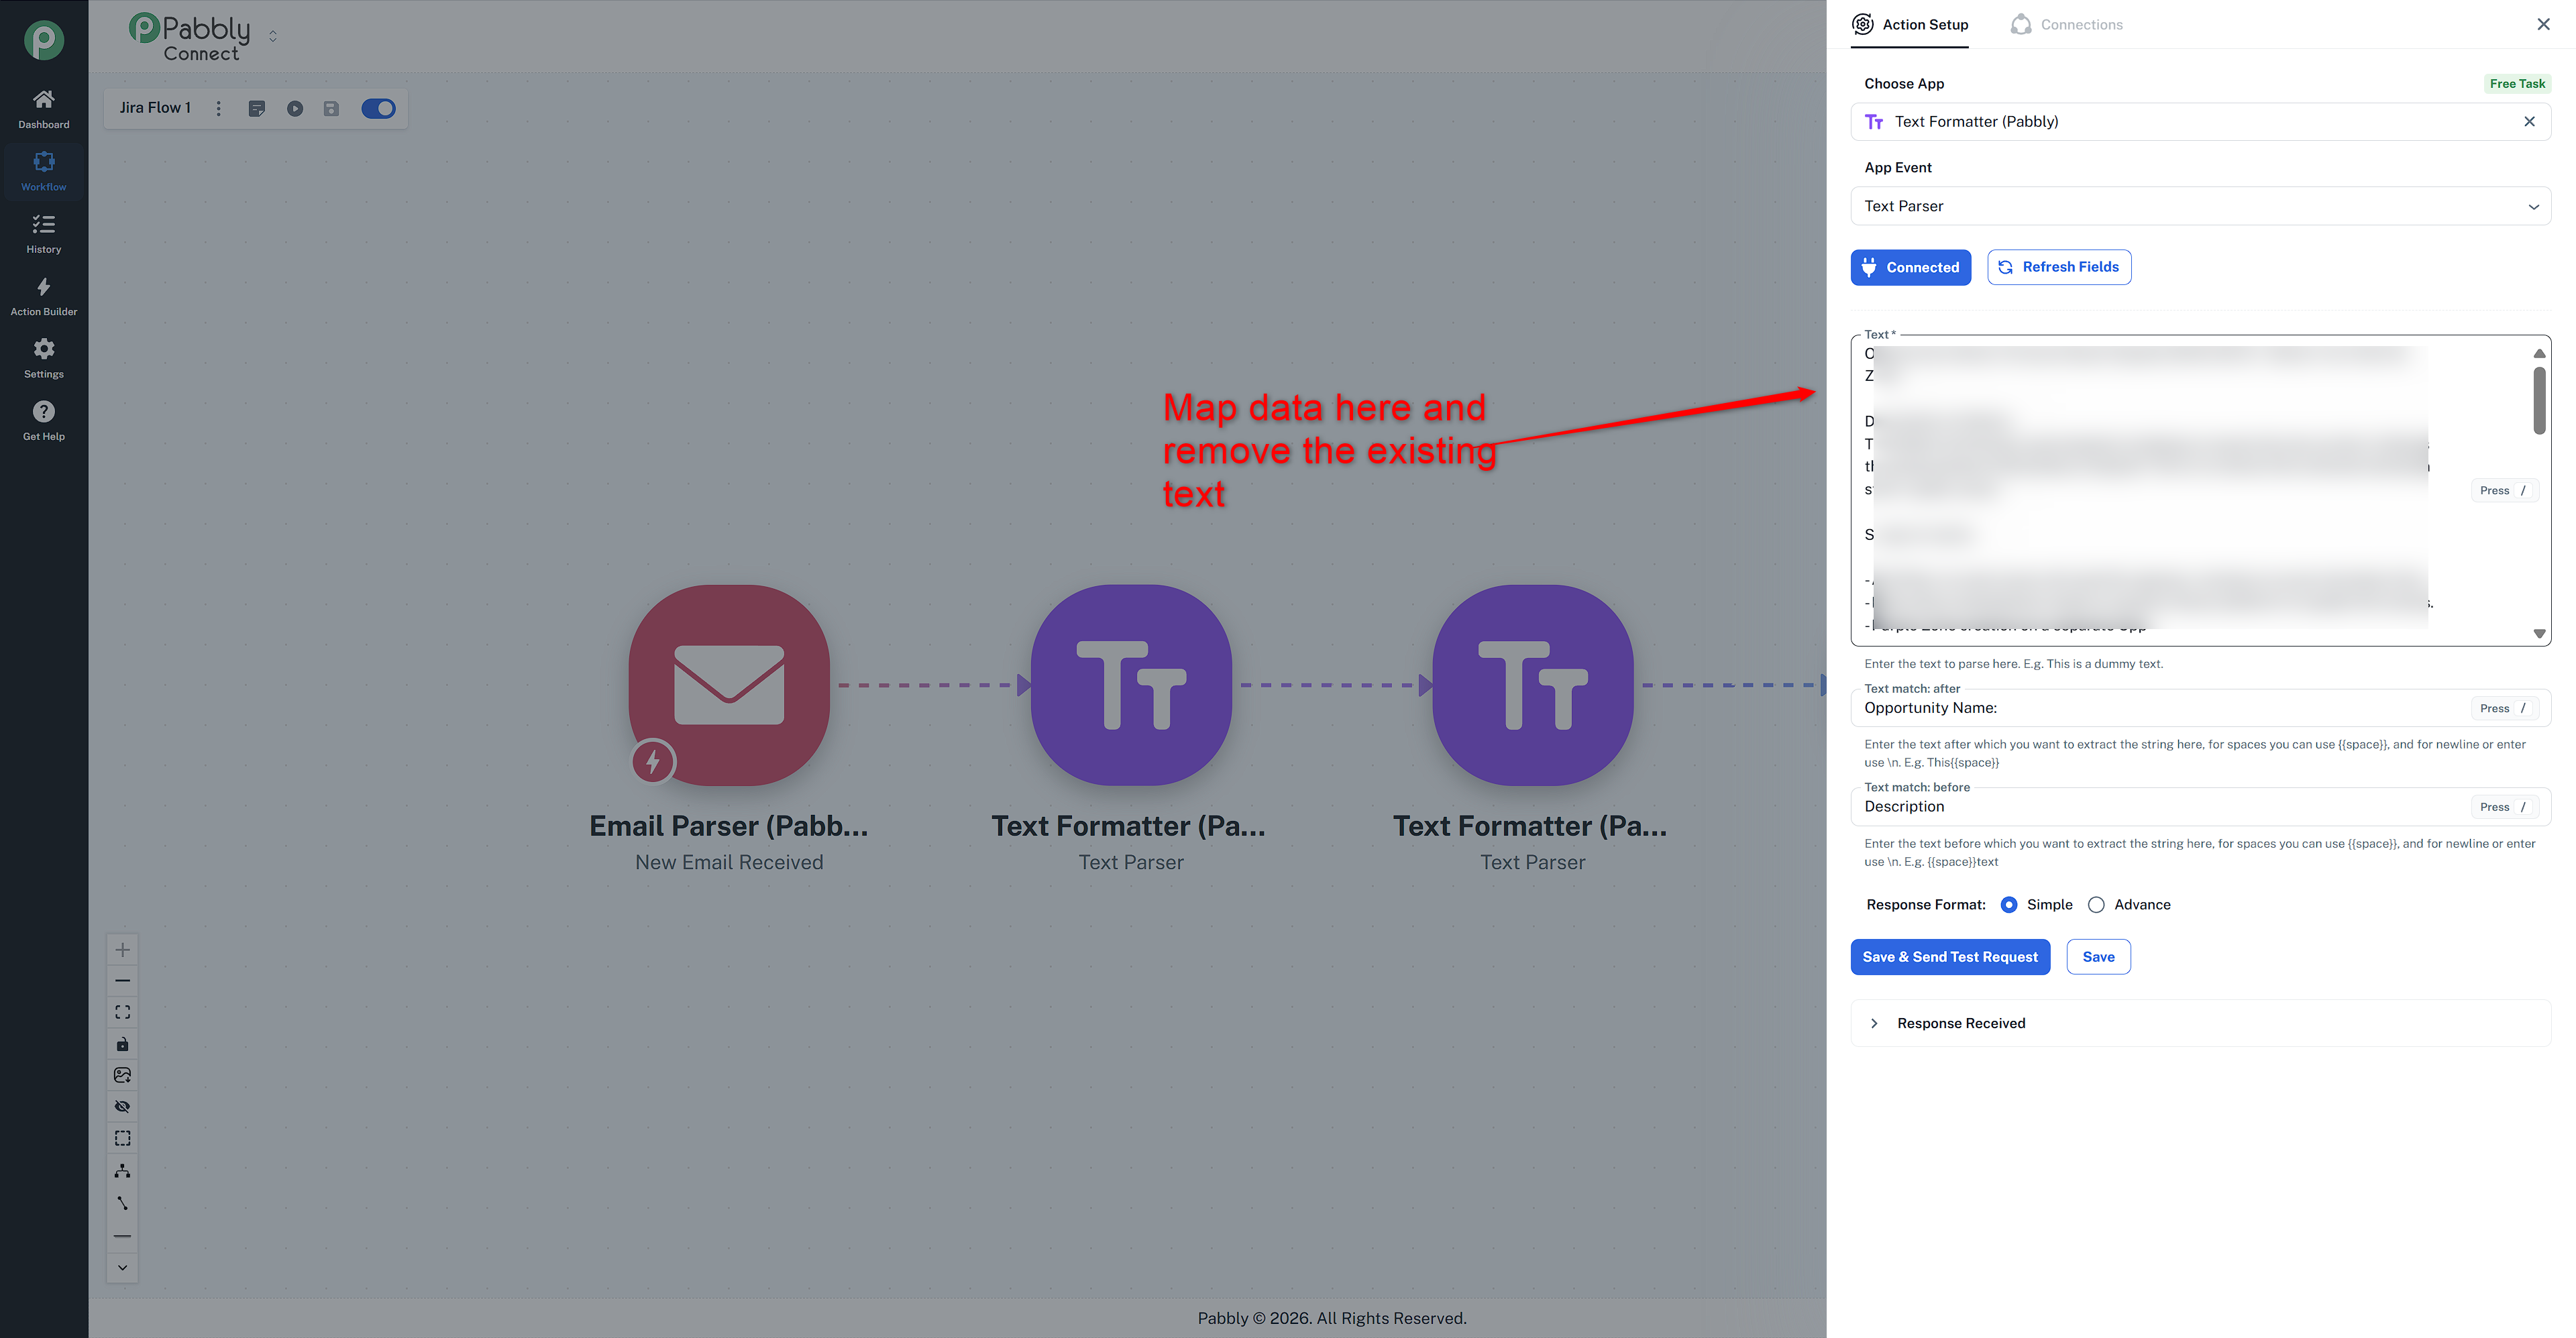Click the auto-layout hierarchy icon

coord(123,1170)
